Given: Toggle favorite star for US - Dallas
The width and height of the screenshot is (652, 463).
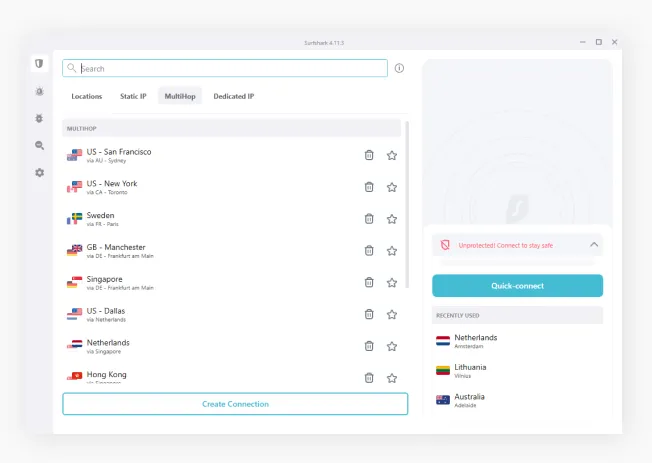Looking at the screenshot, I should coord(392,314).
